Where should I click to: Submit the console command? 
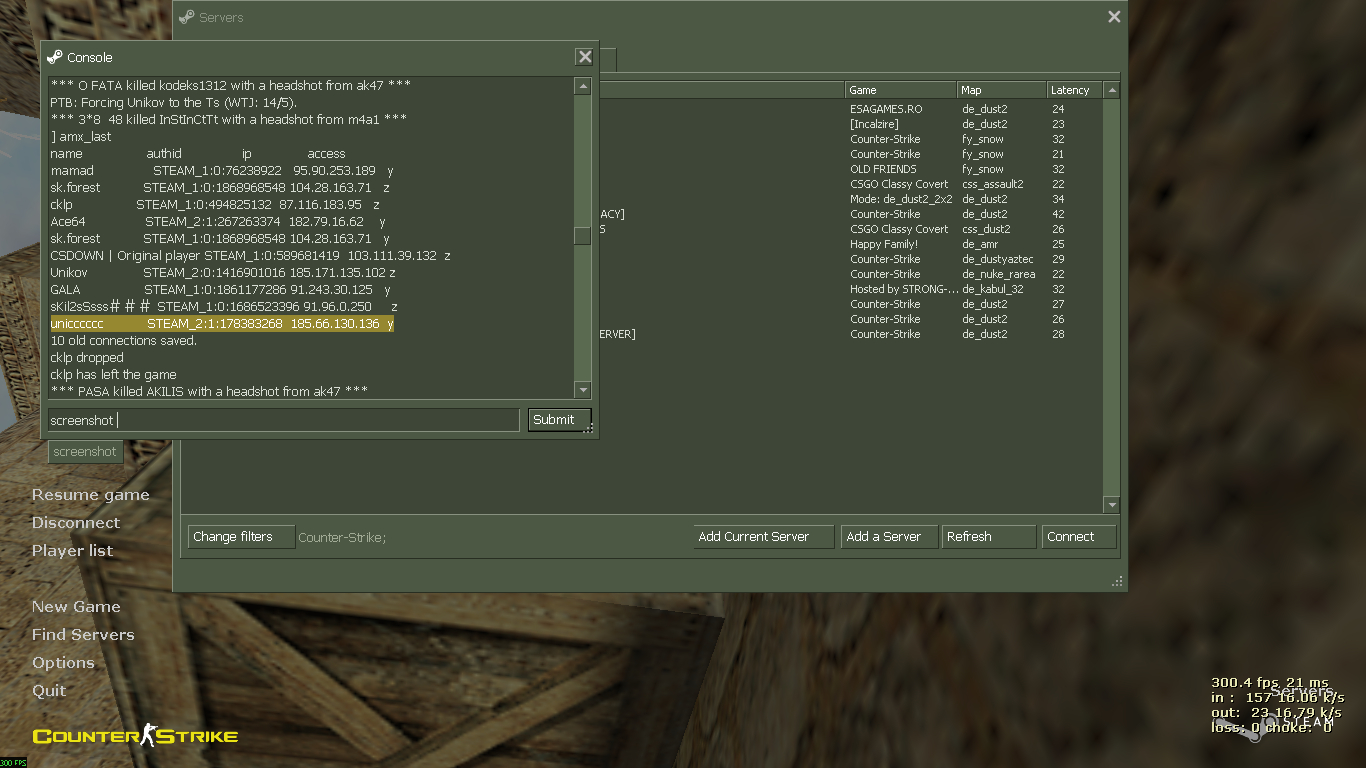559,420
